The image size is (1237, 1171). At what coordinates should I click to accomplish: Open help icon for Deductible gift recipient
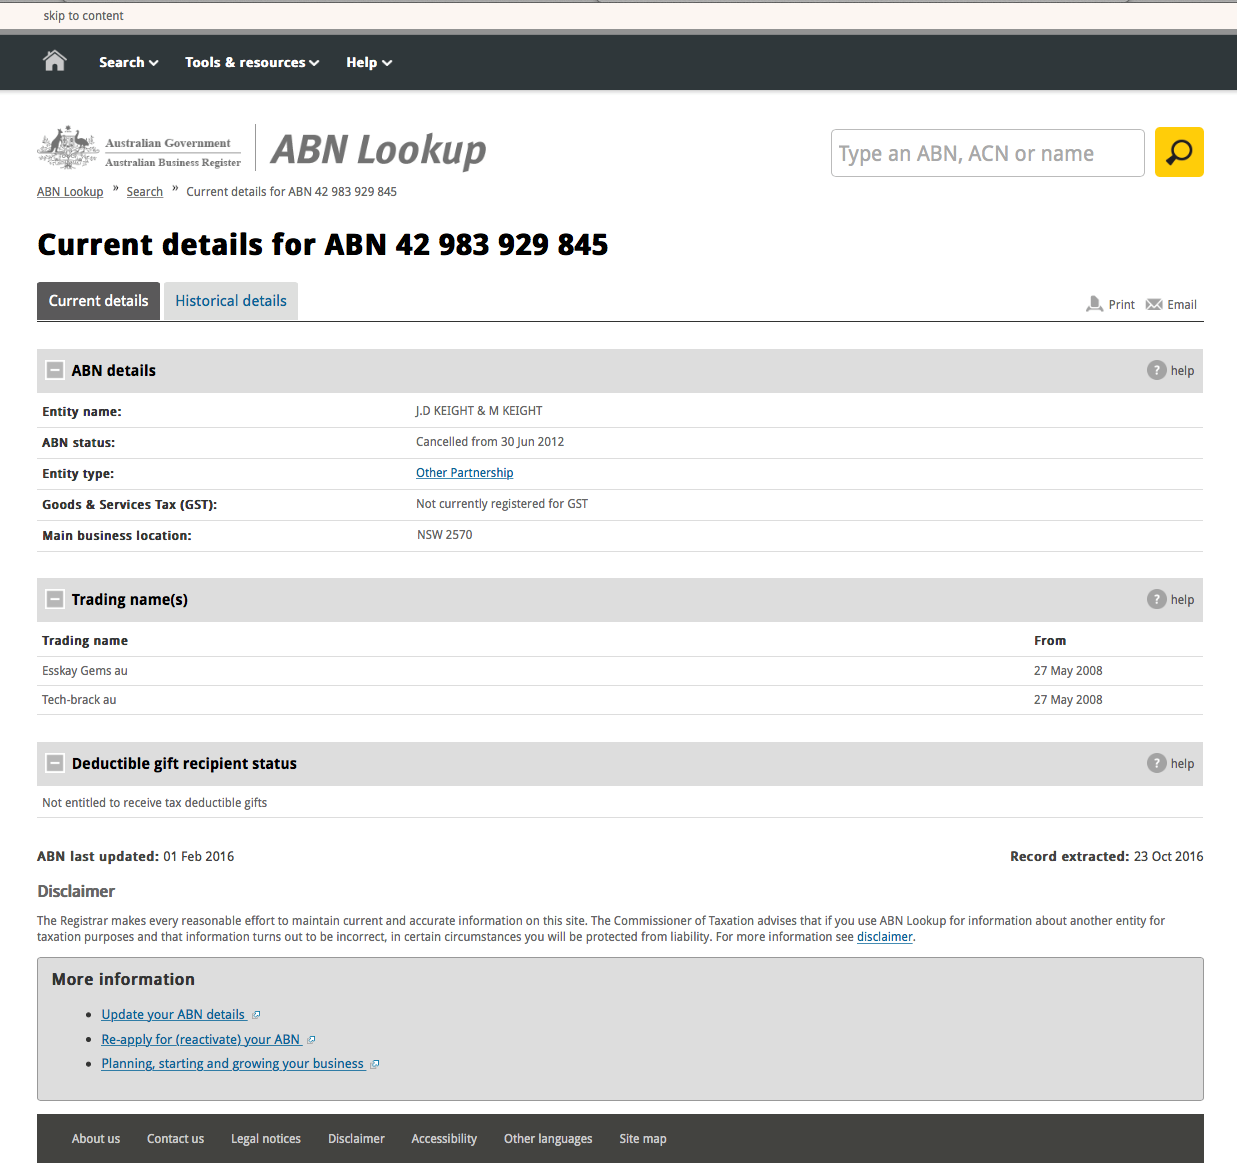pos(1157,763)
